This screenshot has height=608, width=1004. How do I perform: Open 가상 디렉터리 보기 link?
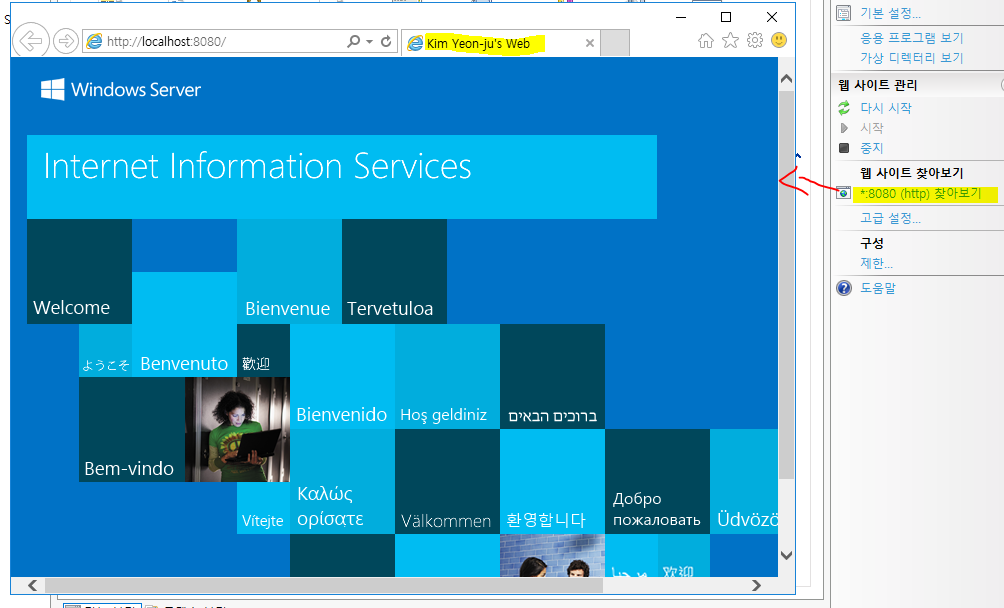pos(911,58)
